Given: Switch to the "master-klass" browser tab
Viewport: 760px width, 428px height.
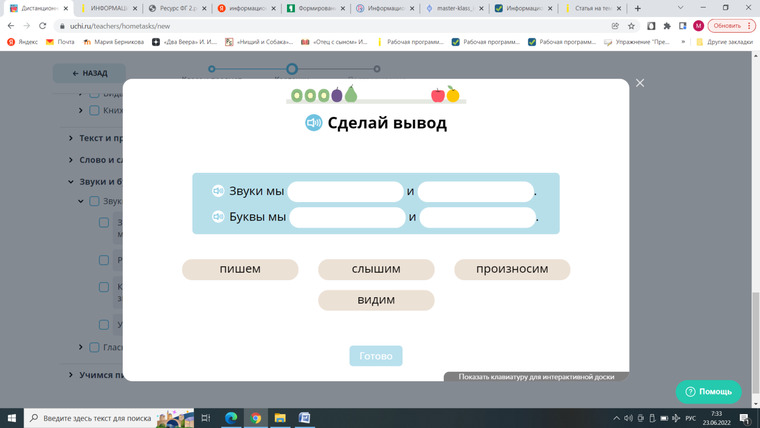Looking at the screenshot, I should point(453,8).
